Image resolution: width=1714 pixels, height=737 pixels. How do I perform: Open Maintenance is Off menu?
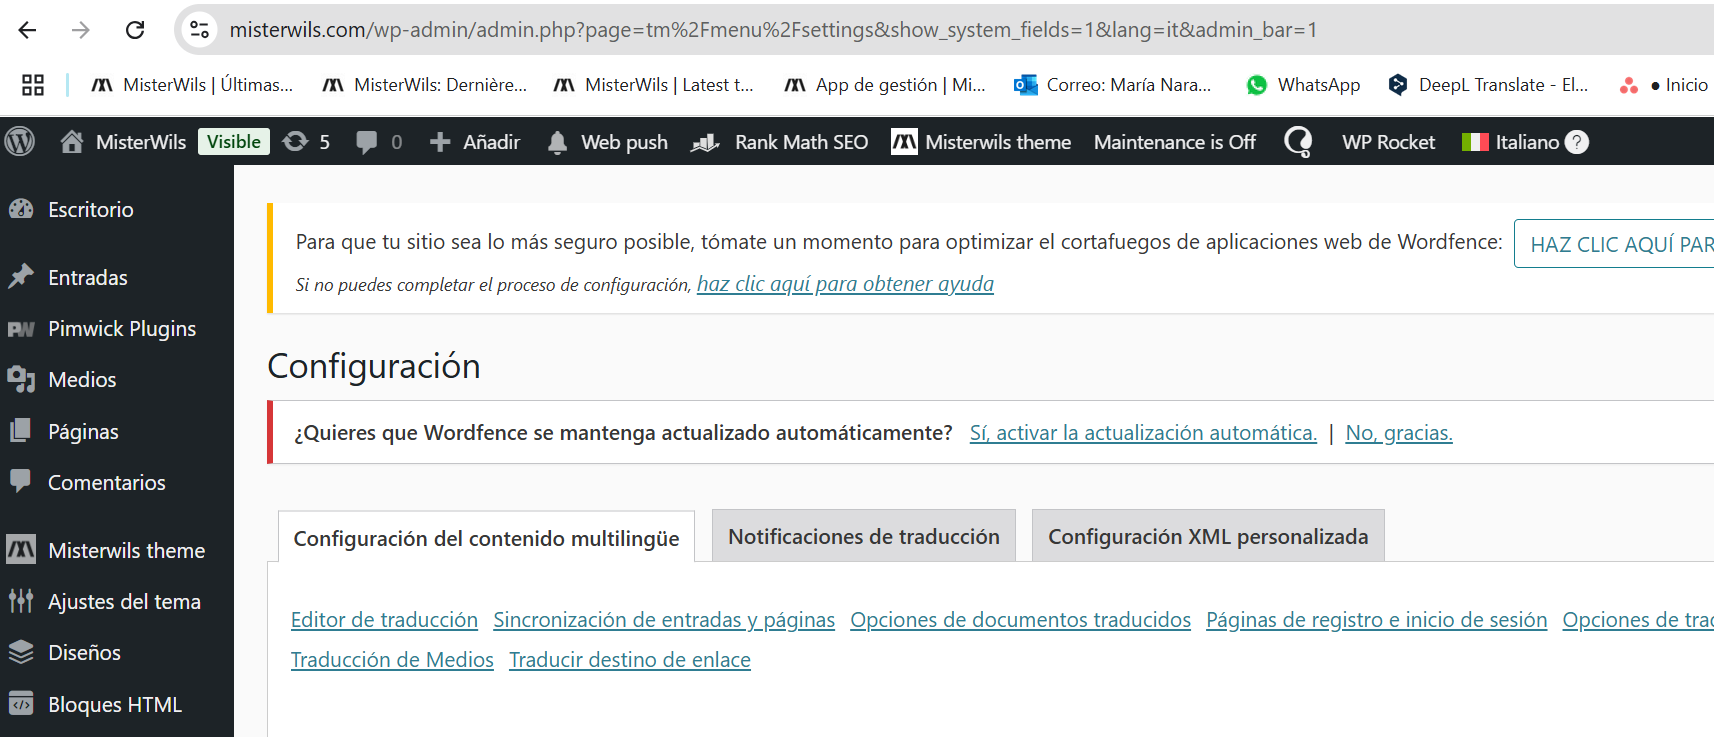[1175, 142]
